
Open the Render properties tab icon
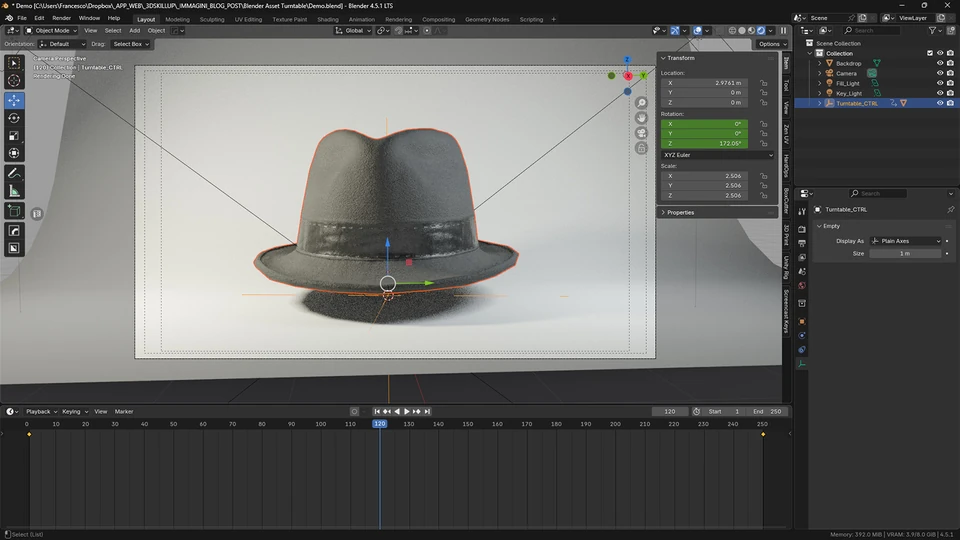801,229
